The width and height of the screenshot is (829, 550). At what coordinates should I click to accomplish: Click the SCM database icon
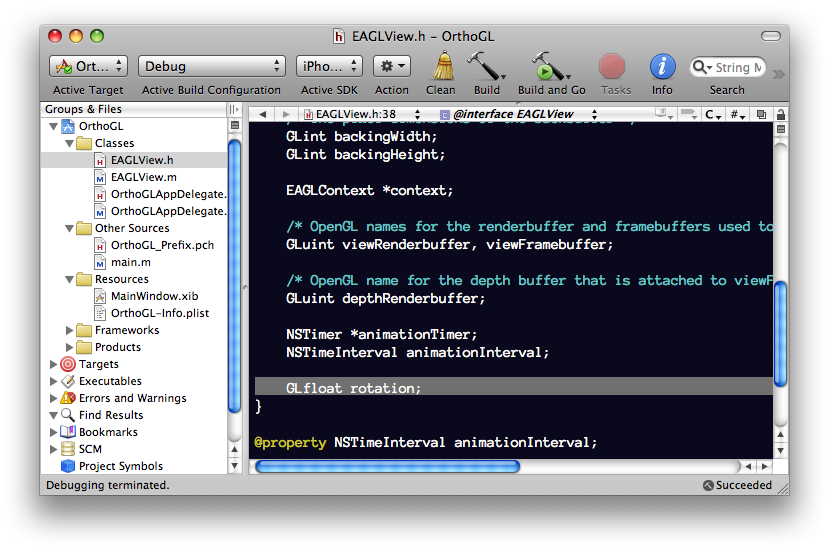click(68, 449)
